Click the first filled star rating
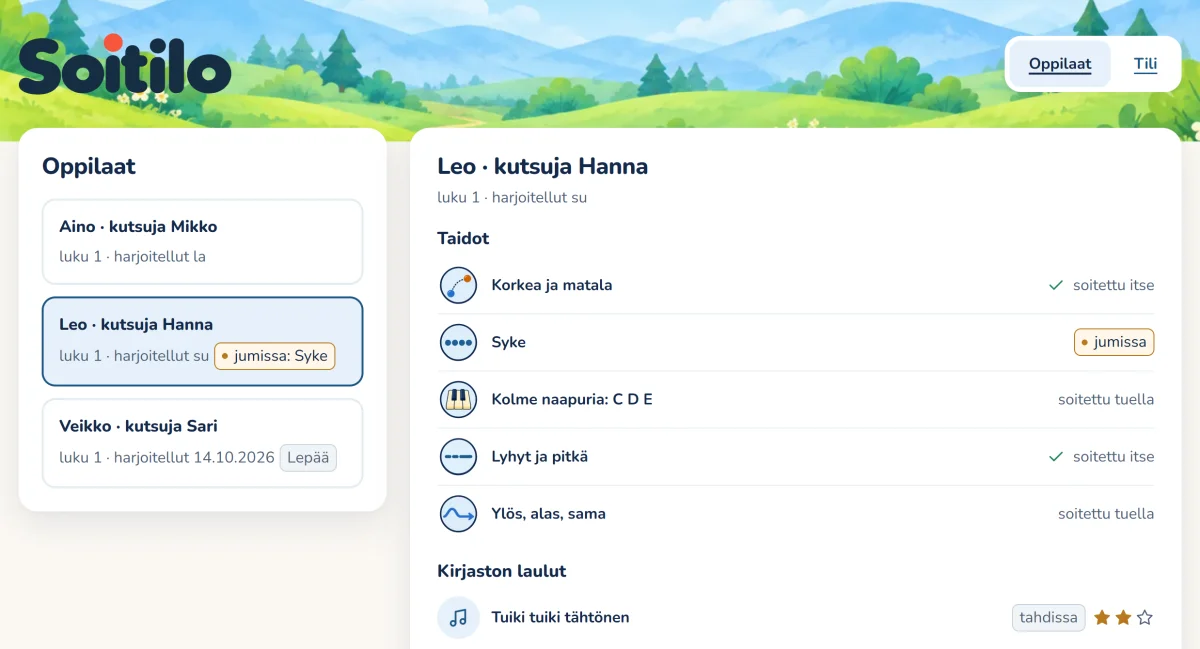This screenshot has height=649, width=1200. [x=1102, y=617]
